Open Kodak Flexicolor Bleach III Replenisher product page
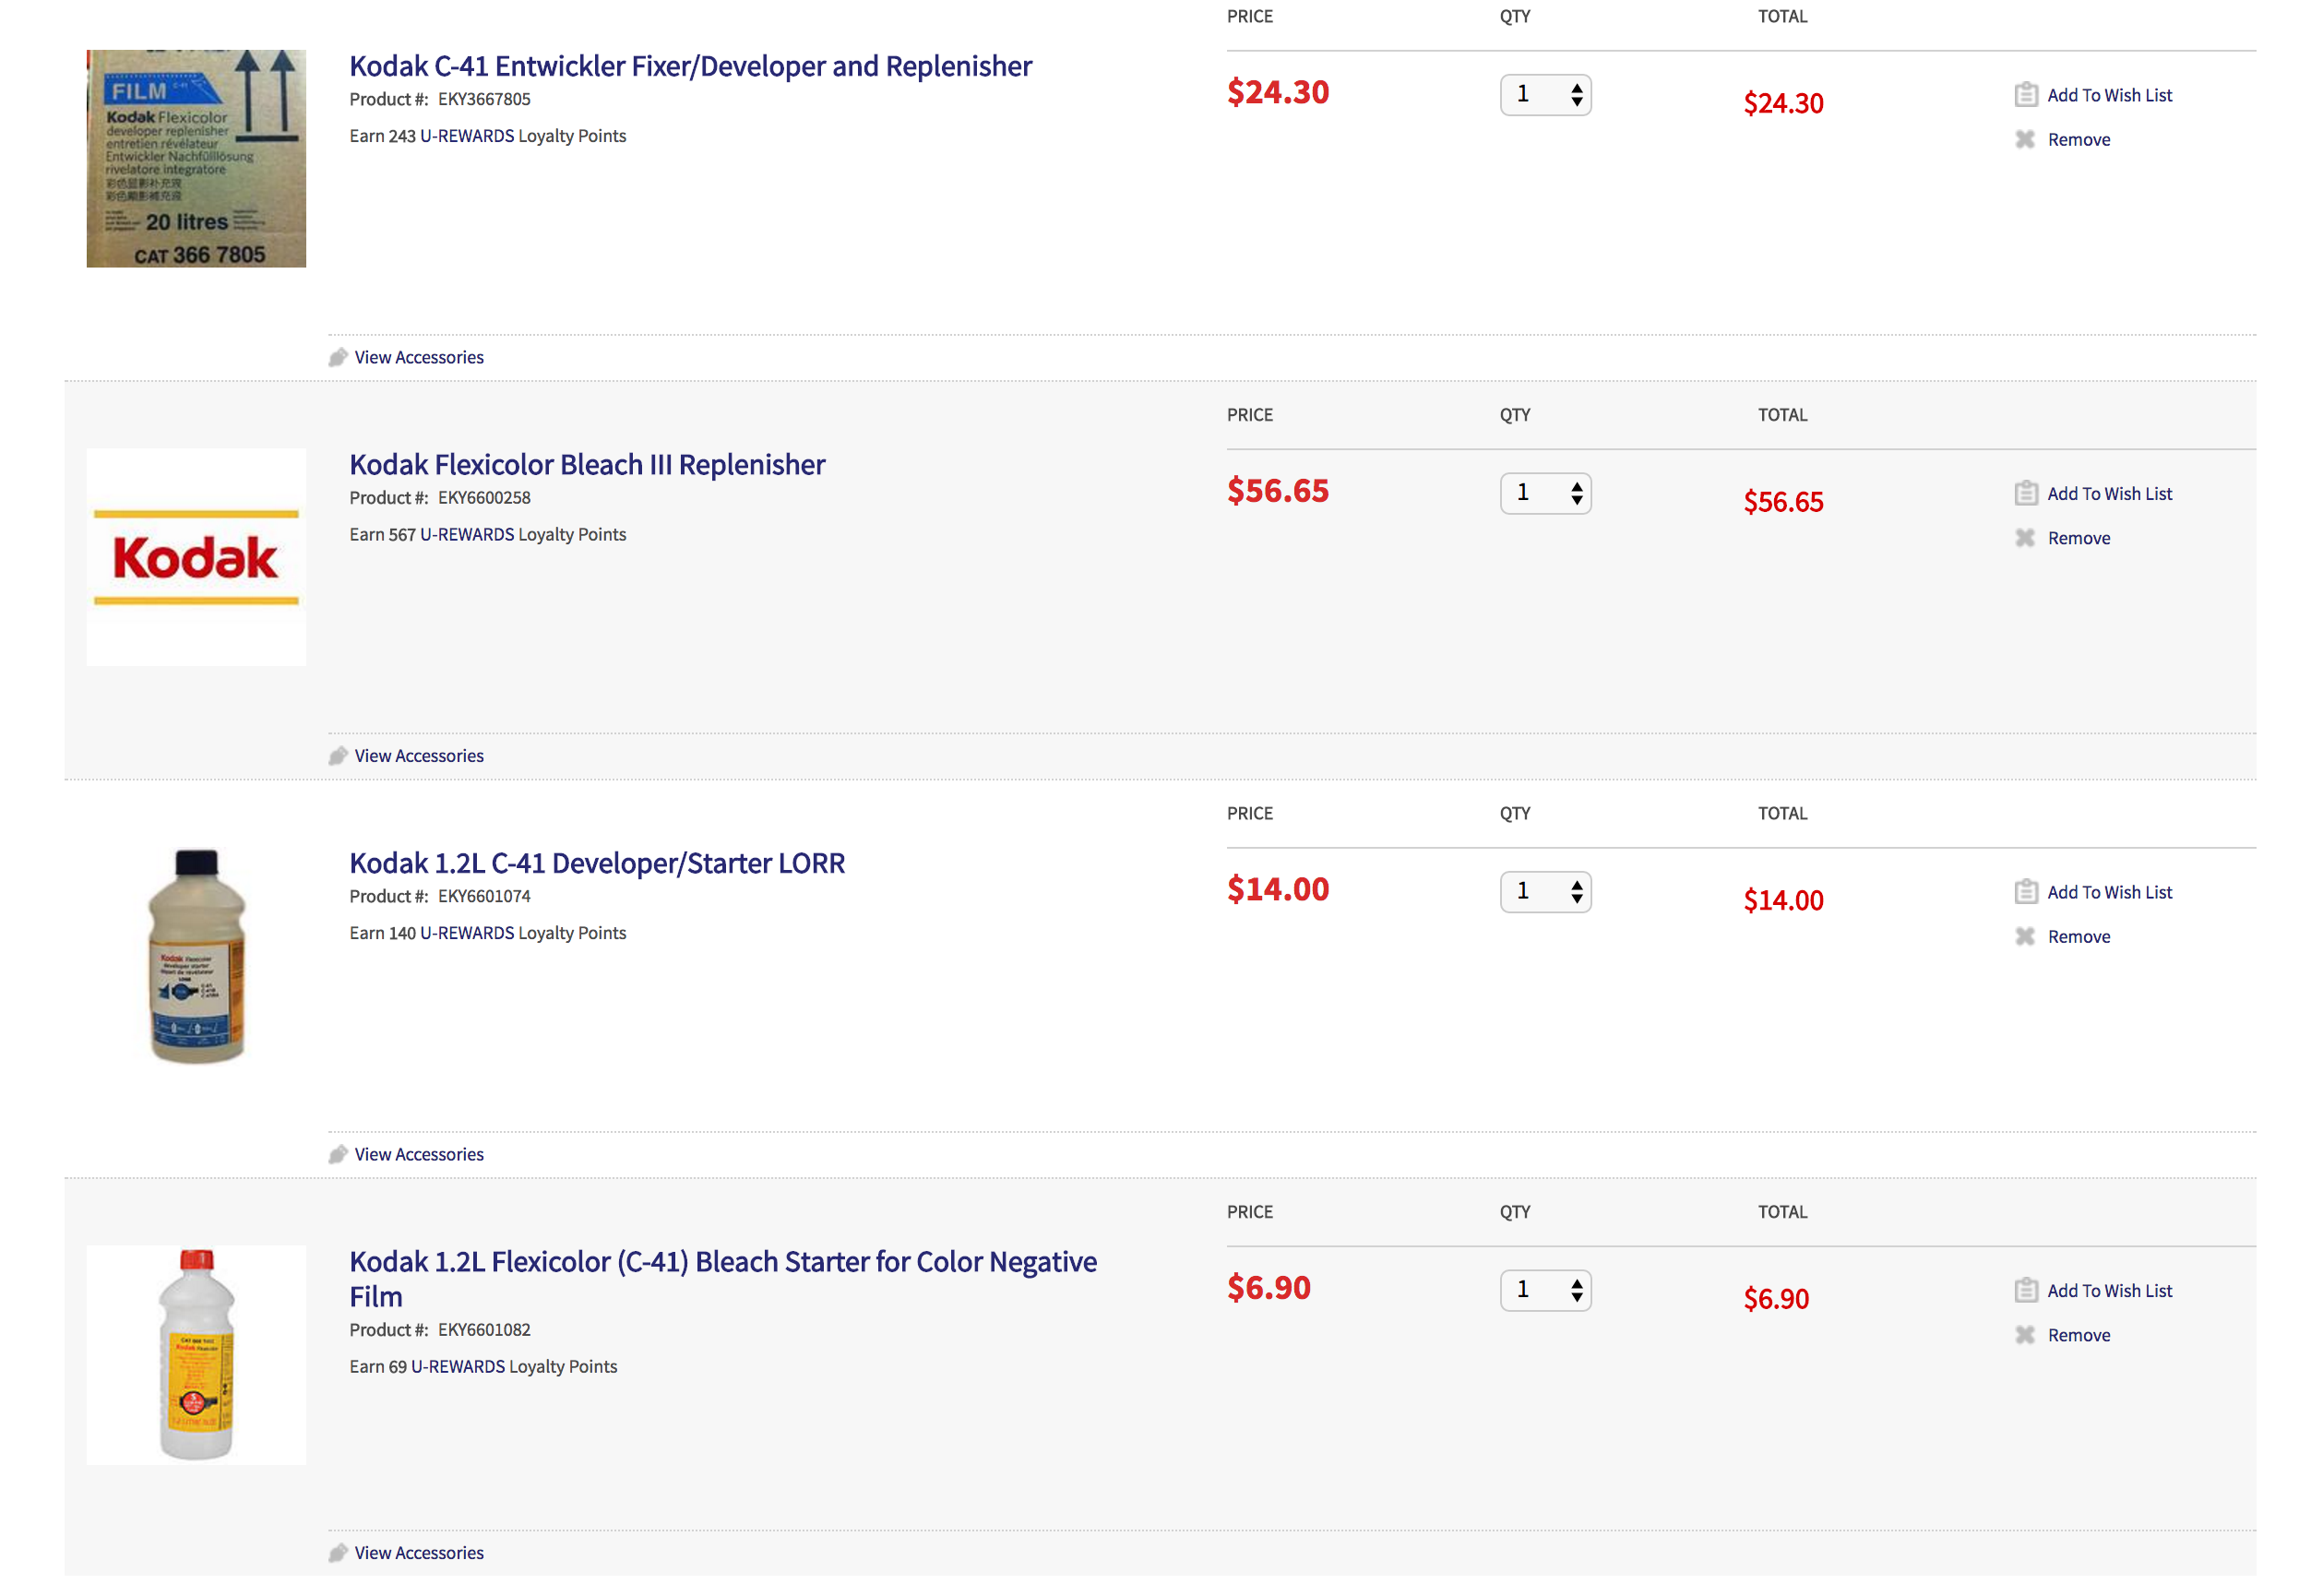Image resolution: width=2323 pixels, height=1596 pixels. point(587,465)
